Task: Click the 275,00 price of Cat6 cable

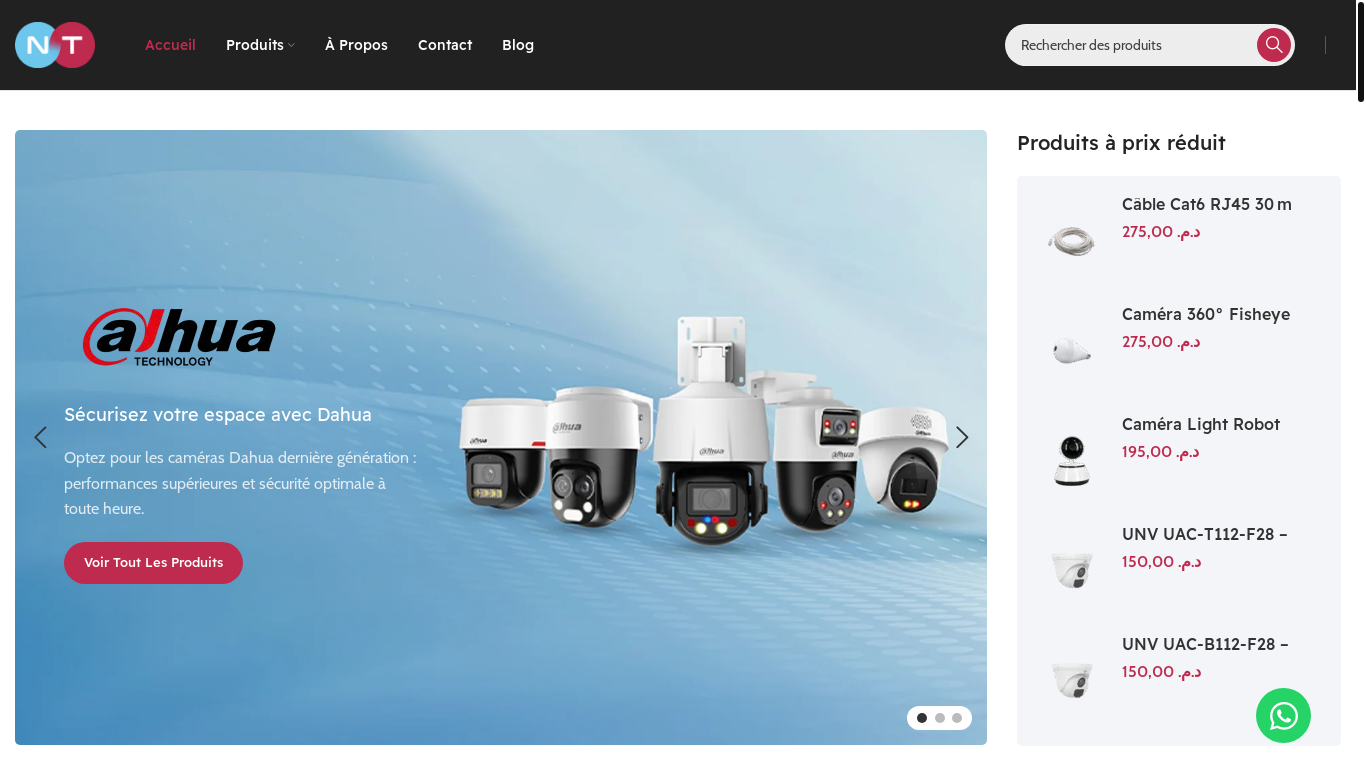Action: point(1161,231)
